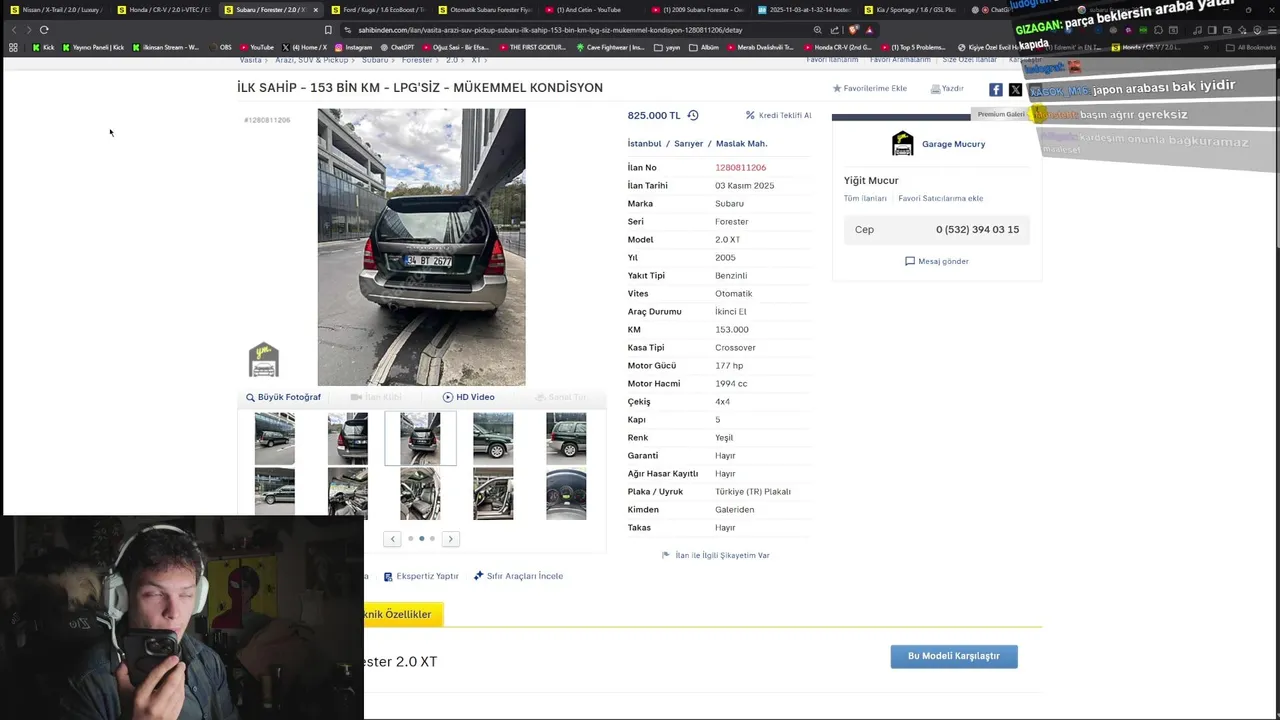Switch to Otomatik Subaru Forester tab
The height and width of the screenshot is (720, 1280).
tap(485, 9)
